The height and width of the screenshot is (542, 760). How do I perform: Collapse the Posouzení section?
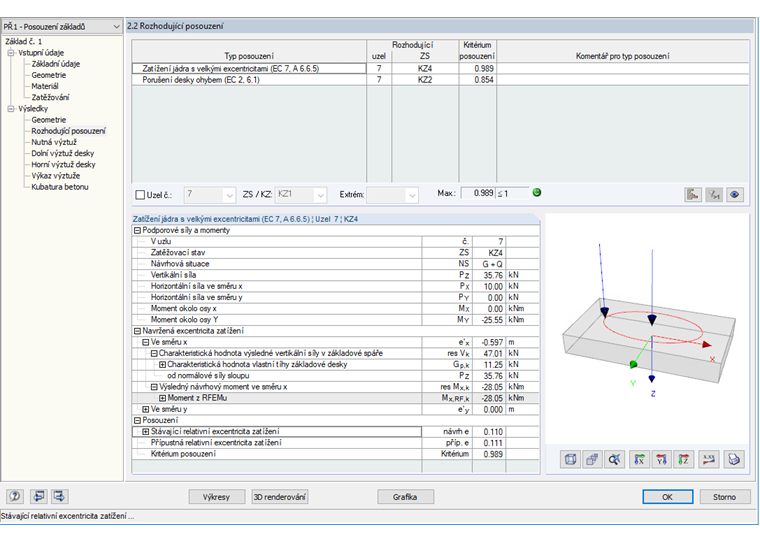[x=137, y=420]
